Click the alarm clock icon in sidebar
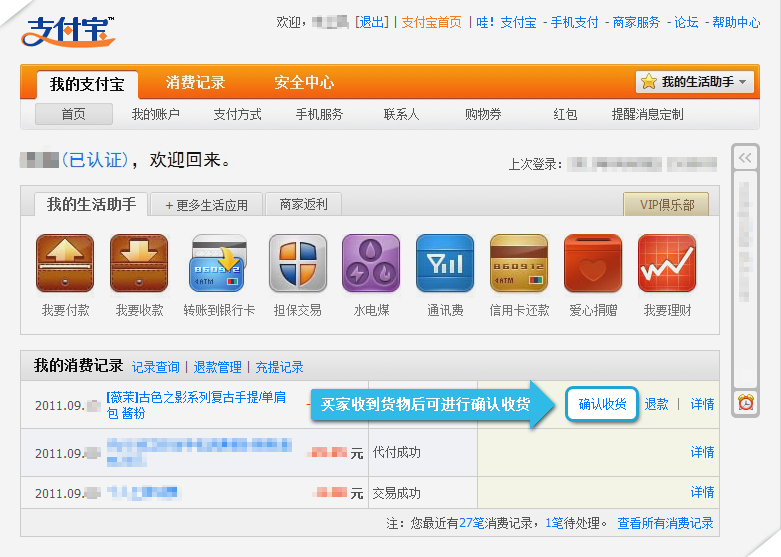Screen dimensions: 781x557 [746, 402]
